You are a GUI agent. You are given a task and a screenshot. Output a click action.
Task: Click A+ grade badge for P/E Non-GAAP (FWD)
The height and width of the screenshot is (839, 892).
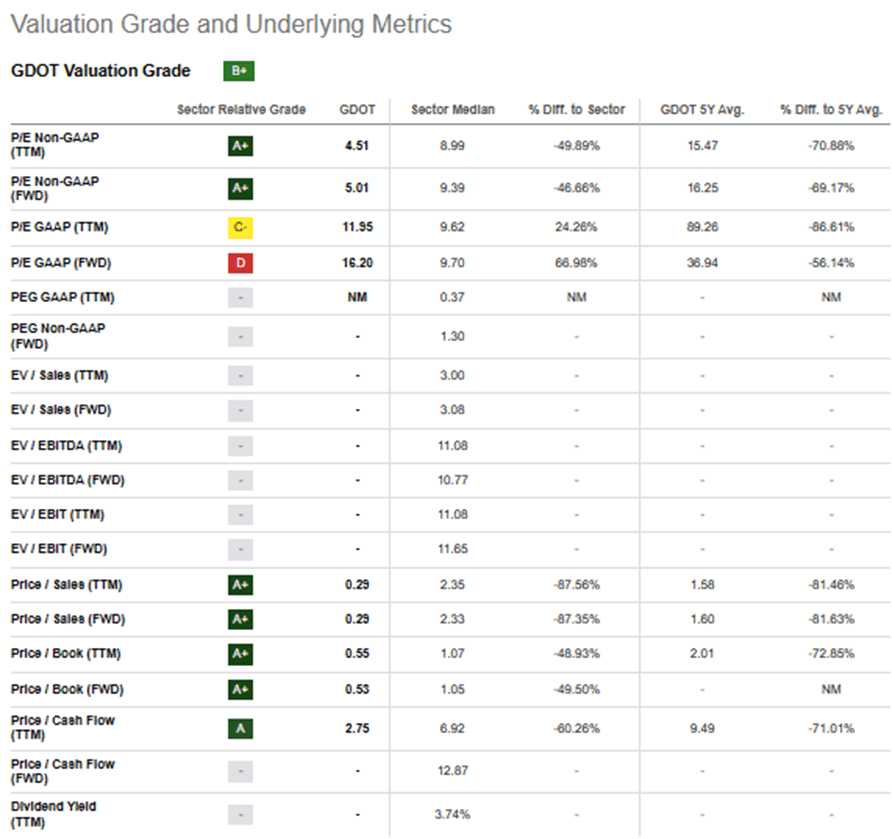(x=241, y=188)
